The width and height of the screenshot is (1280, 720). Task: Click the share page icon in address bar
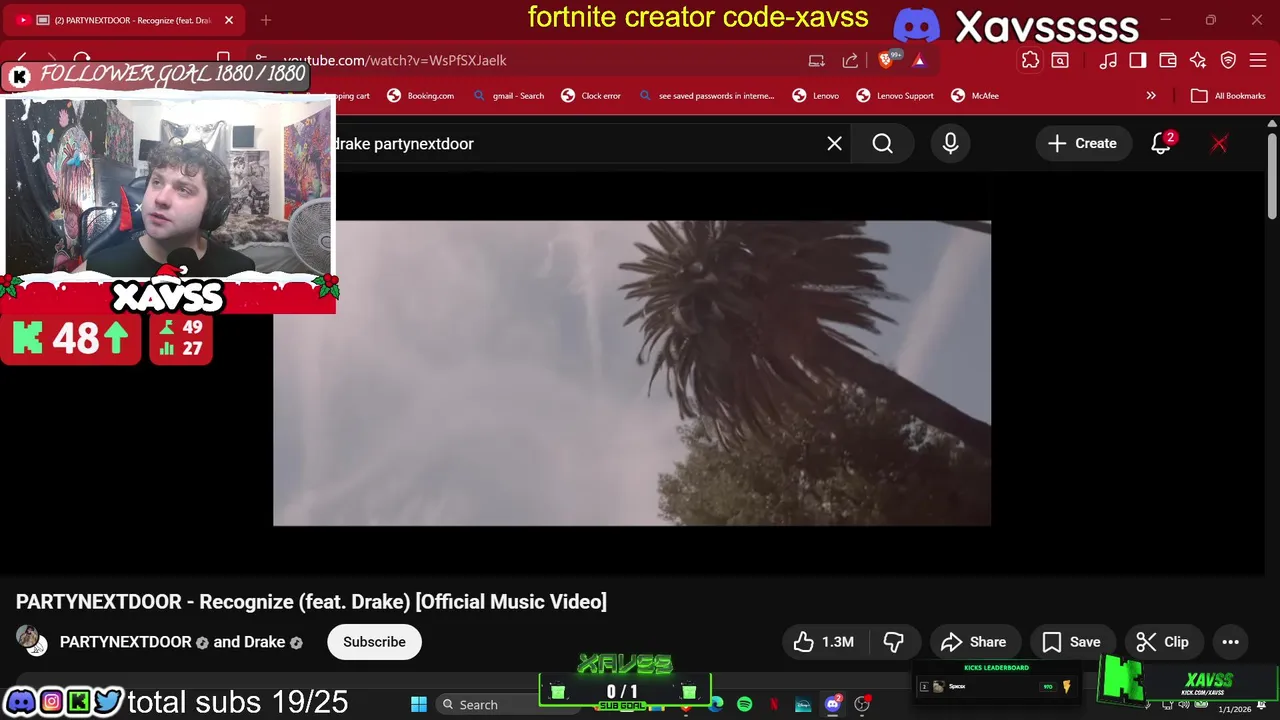click(x=850, y=60)
